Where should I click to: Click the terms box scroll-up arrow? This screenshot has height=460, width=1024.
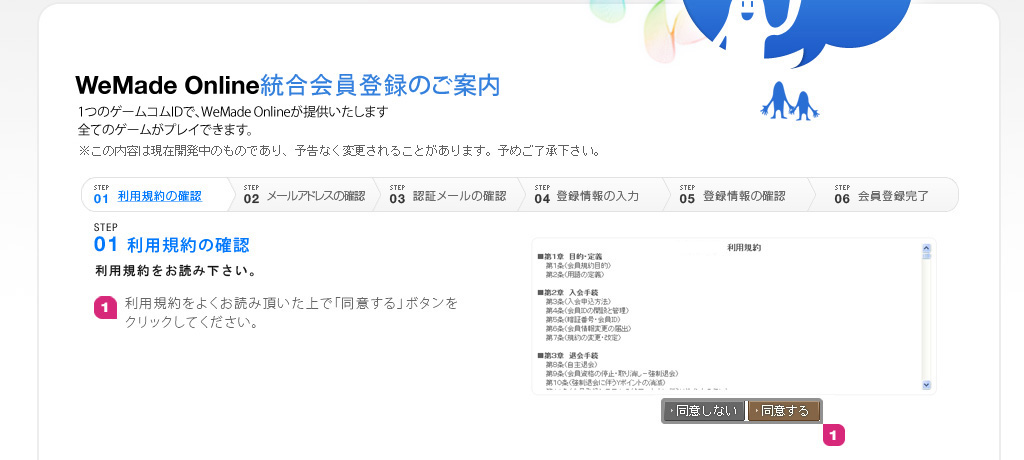point(926,248)
